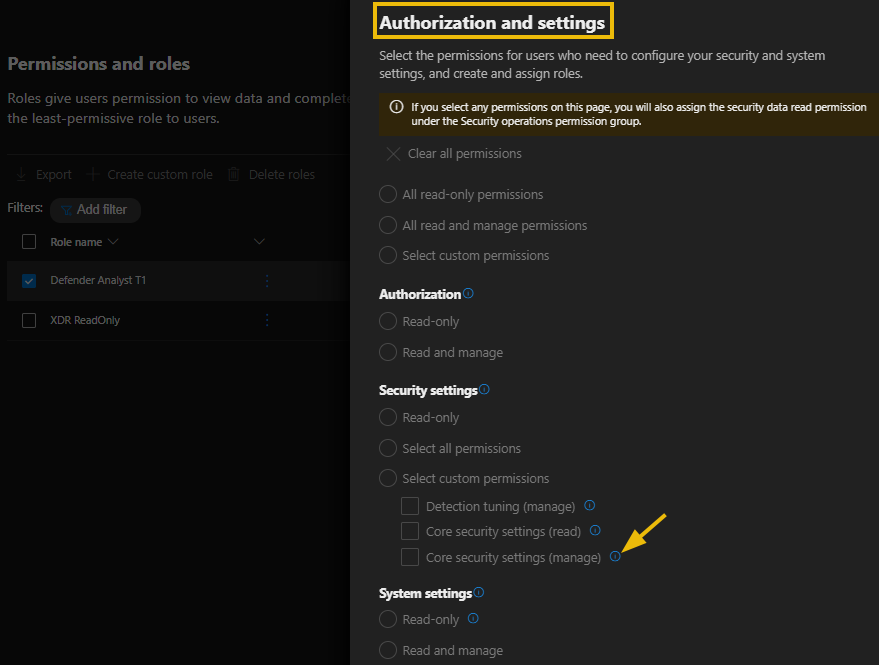Uncheck the Defender Analyst T1 role checkbox

pos(29,281)
